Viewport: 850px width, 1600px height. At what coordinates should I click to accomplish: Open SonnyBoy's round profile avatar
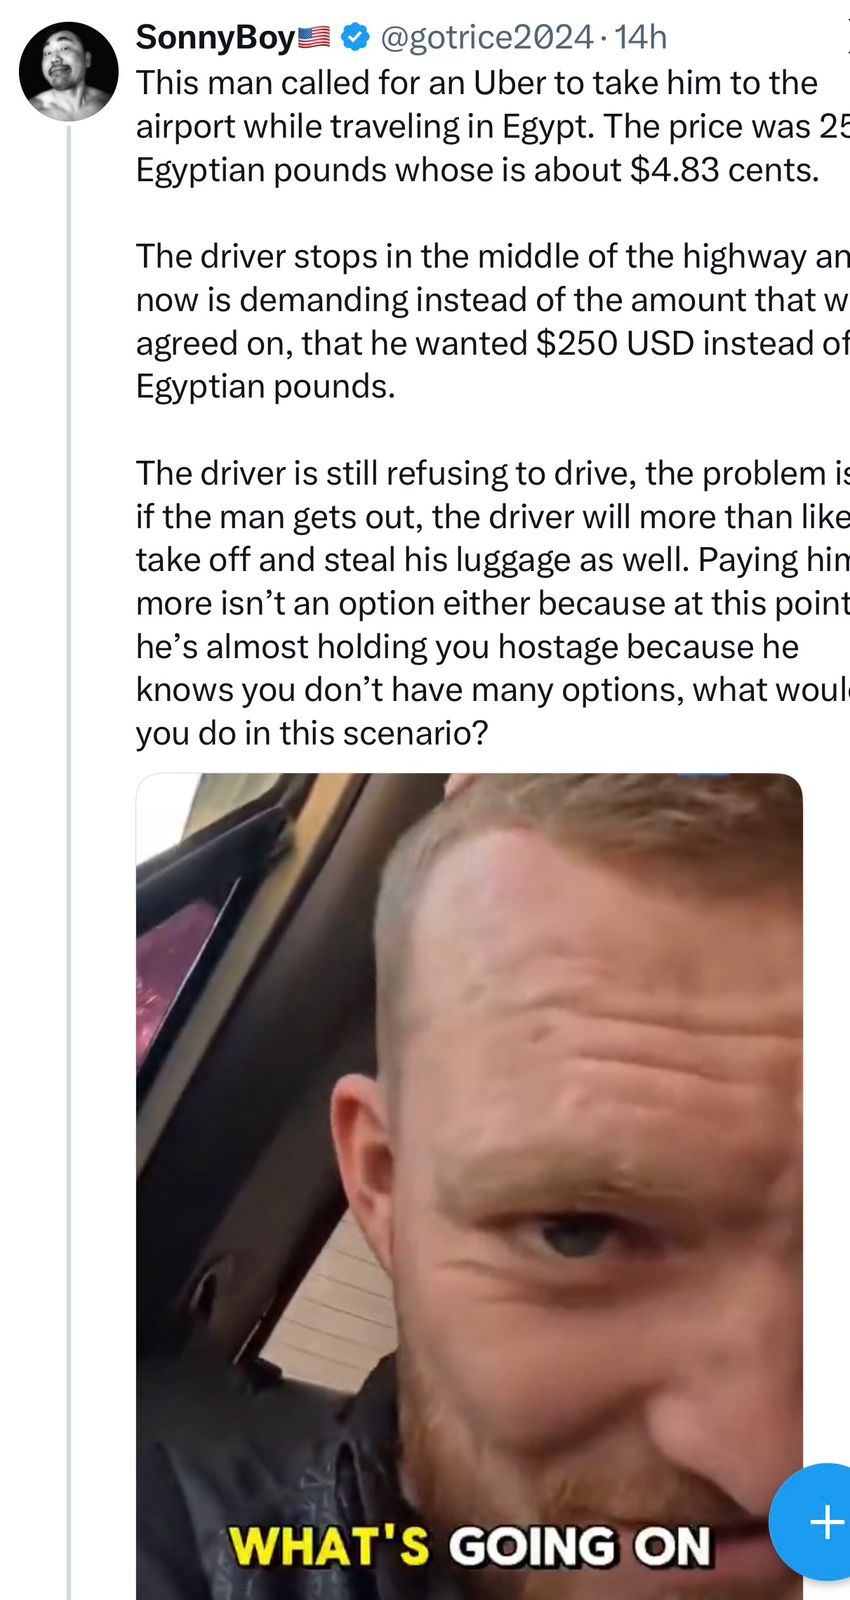pyautogui.click(x=69, y=72)
